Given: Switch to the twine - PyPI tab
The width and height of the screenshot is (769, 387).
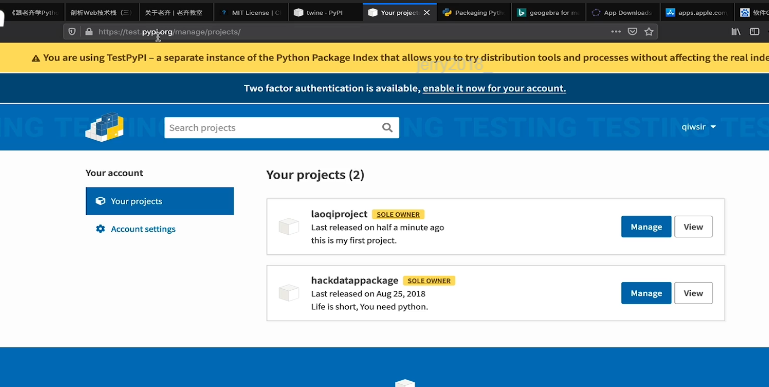Looking at the screenshot, I should [326, 13].
